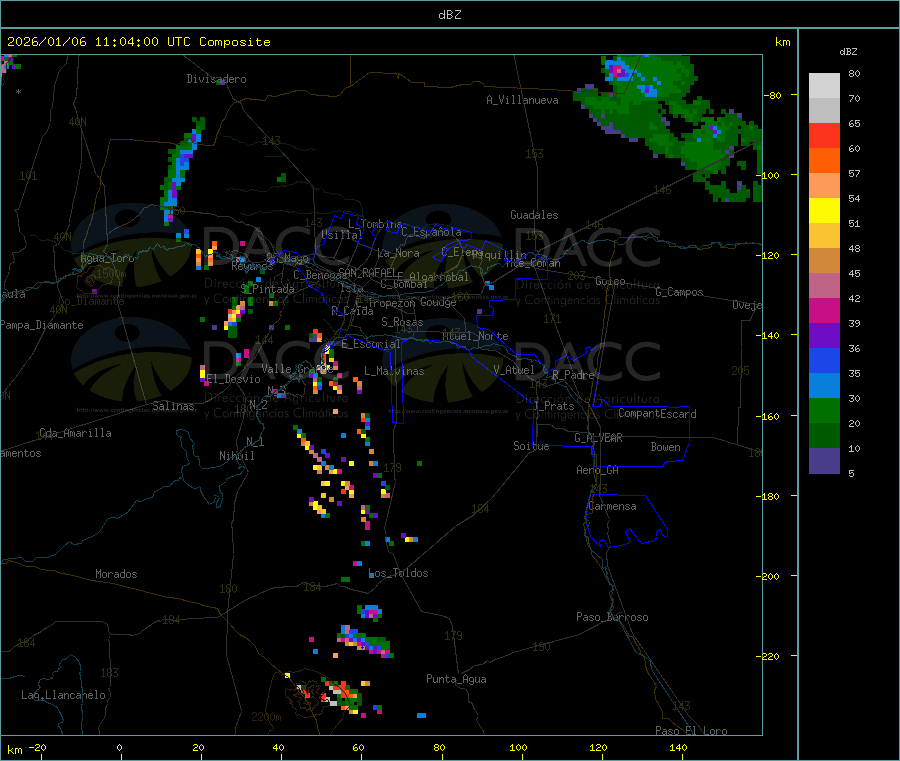This screenshot has width=900, height=761.
Task: Click the G_Campos map label
Action: (x=680, y=292)
